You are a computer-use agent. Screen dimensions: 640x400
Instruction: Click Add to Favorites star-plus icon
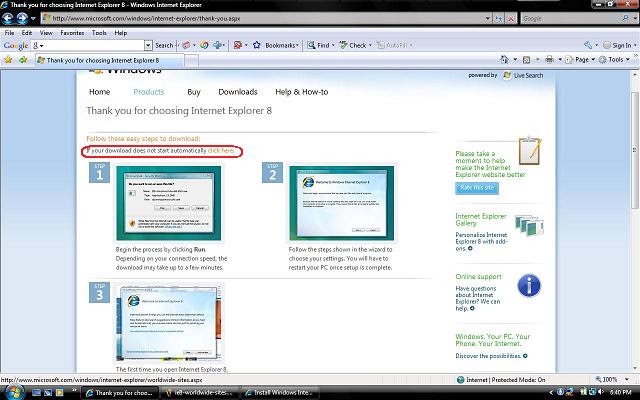(23, 60)
